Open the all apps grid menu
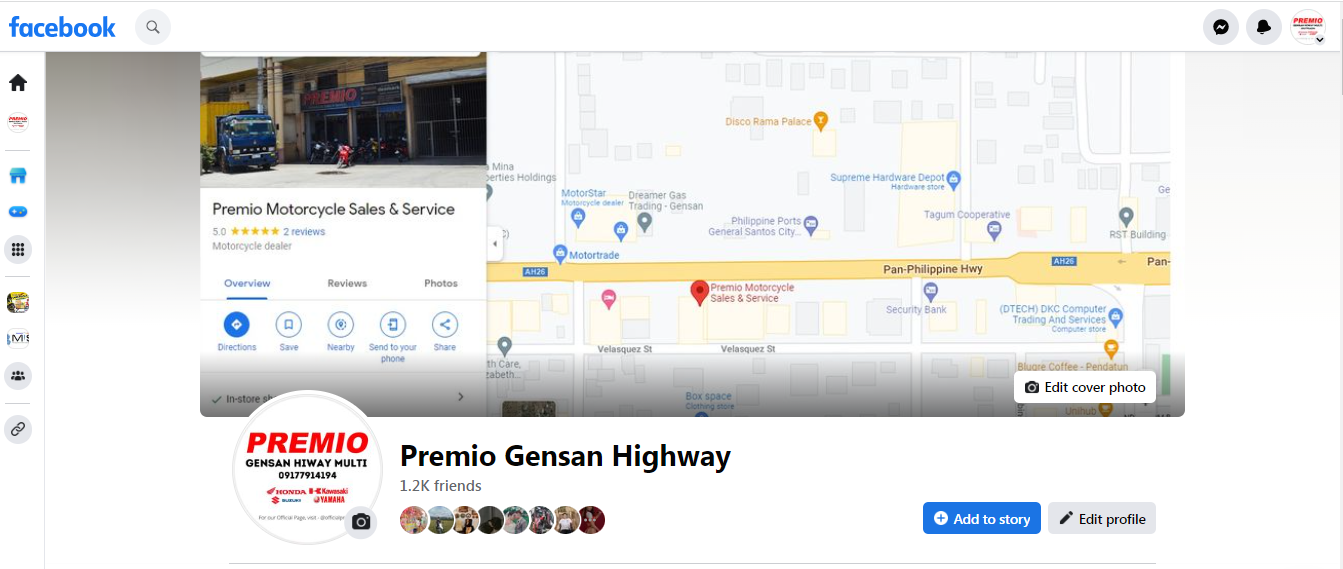 click(18, 250)
